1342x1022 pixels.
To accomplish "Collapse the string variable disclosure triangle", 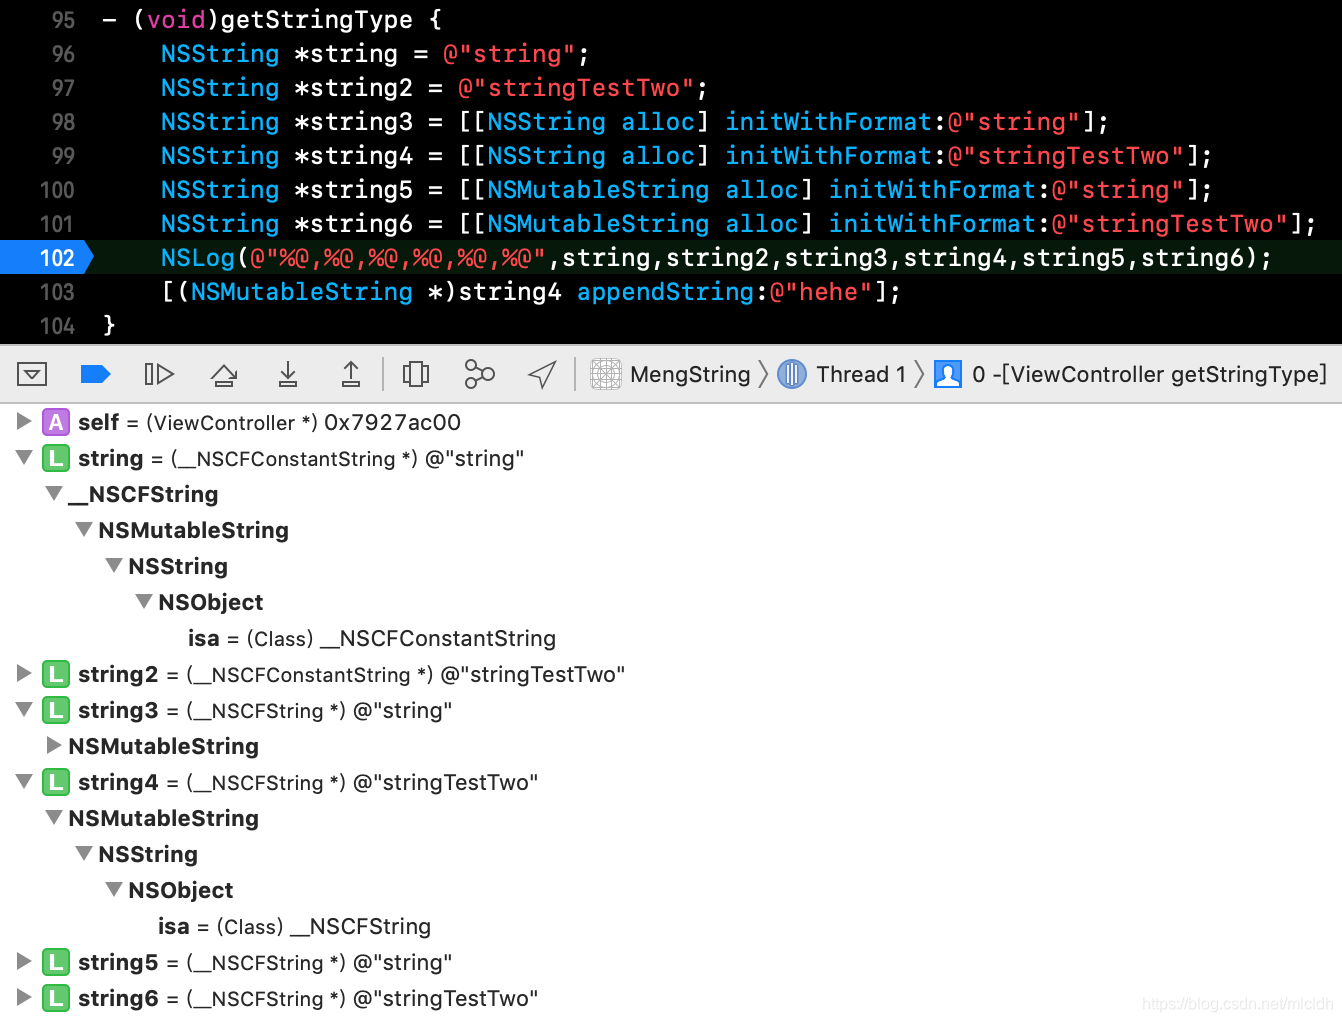I will (24, 457).
